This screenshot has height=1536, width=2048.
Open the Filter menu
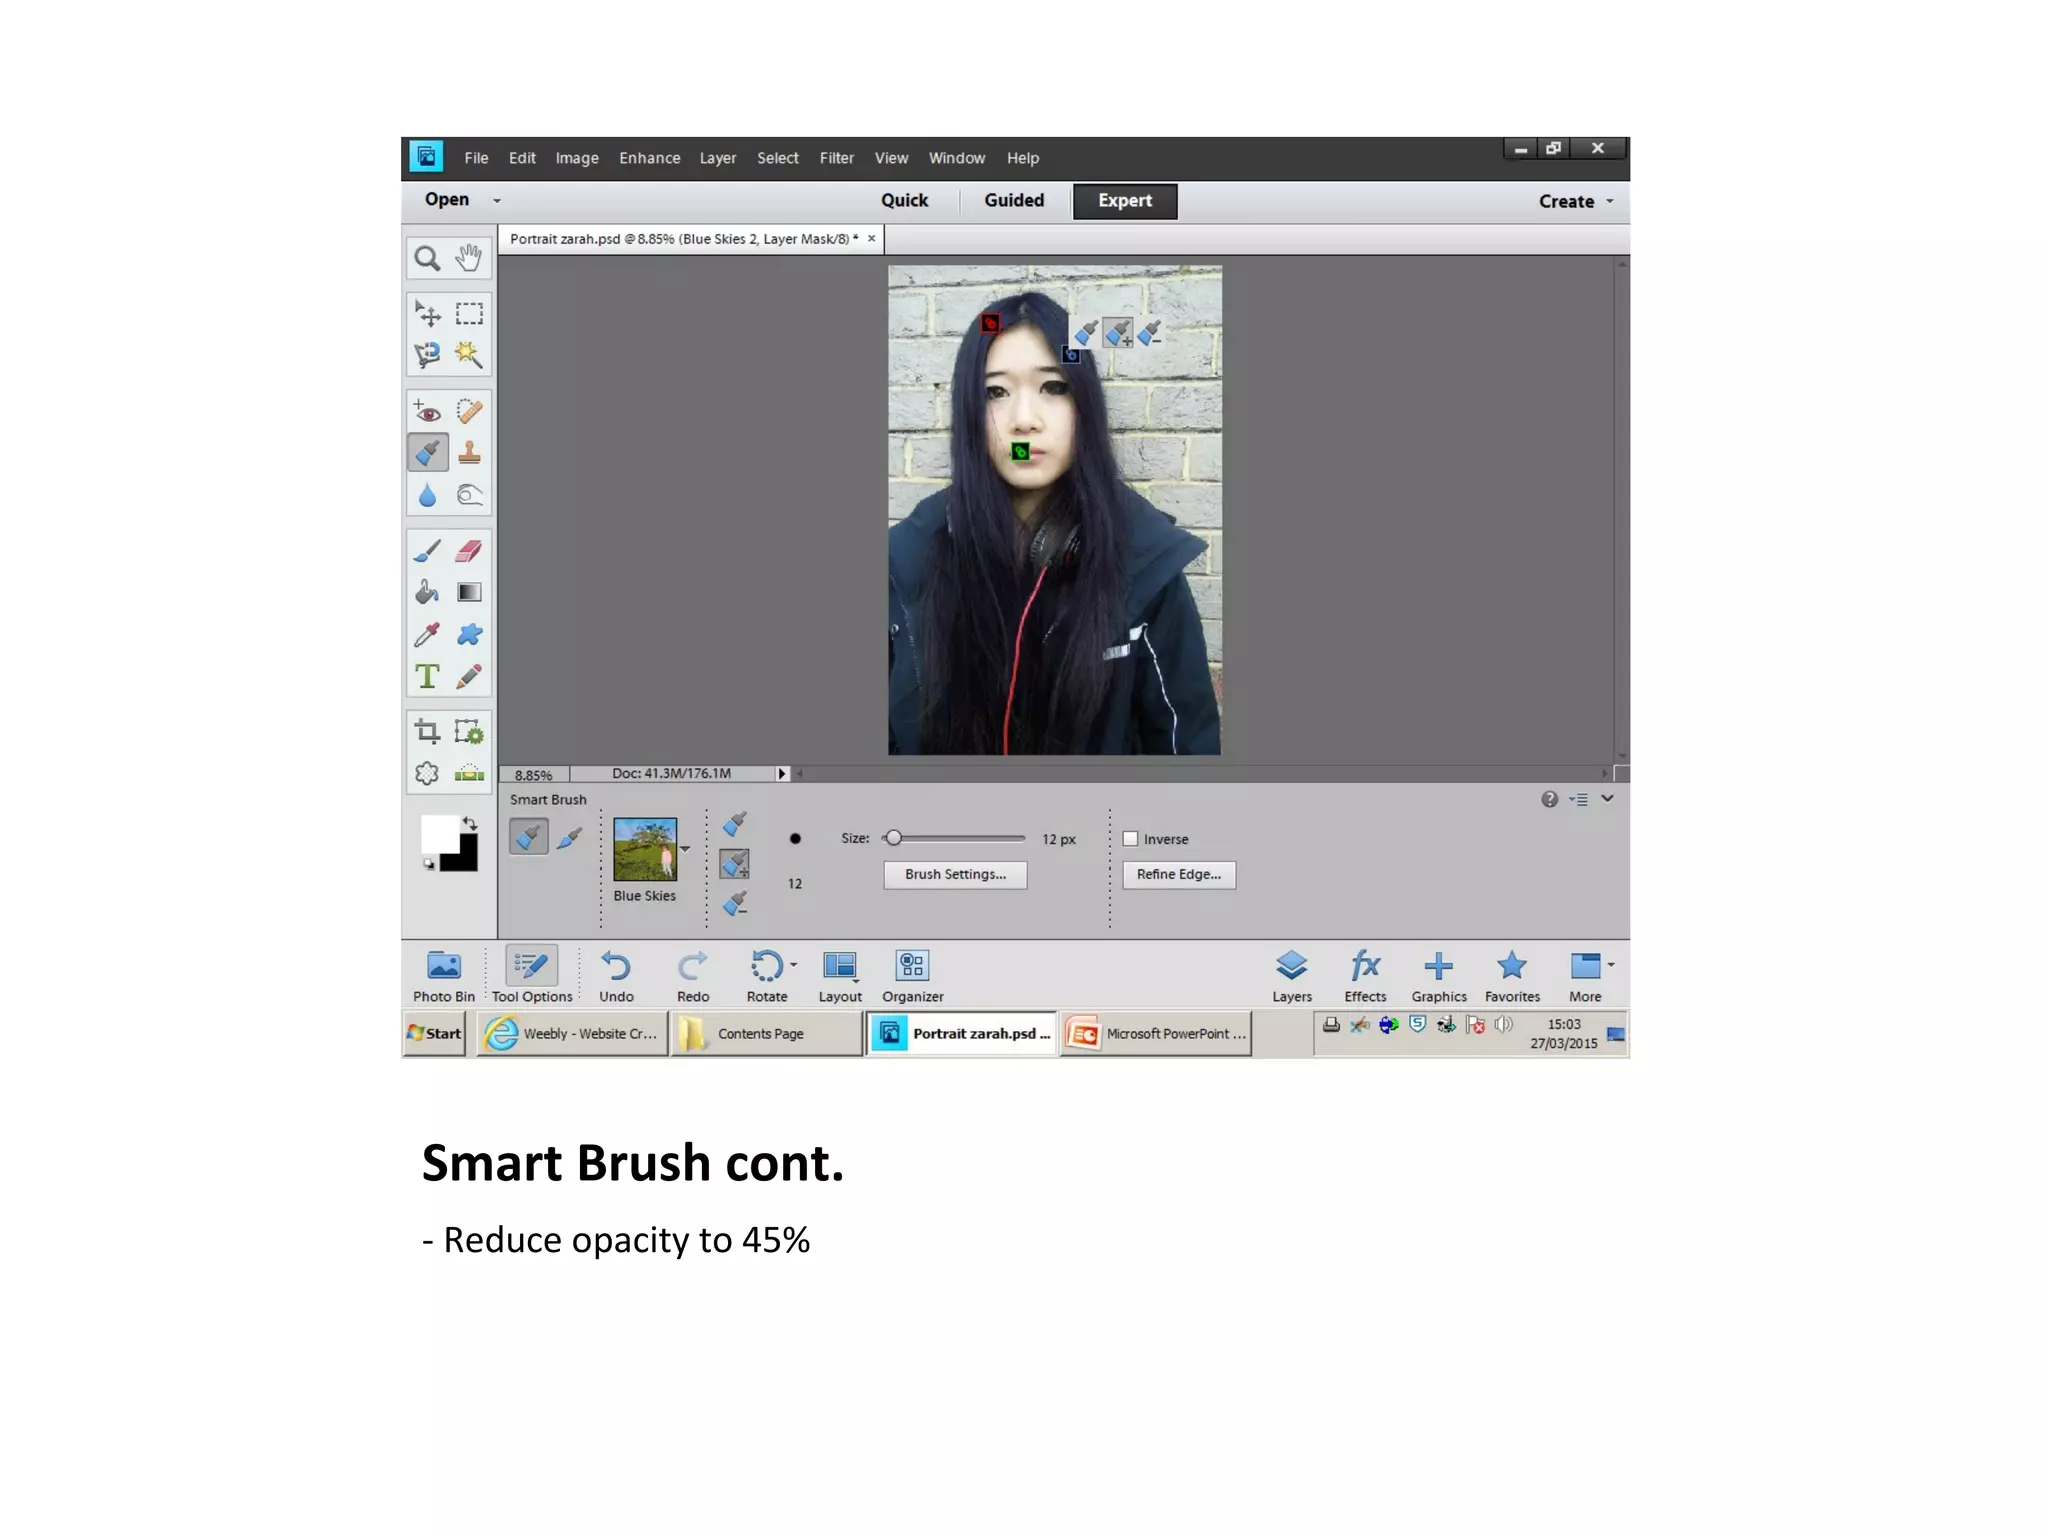click(x=837, y=158)
